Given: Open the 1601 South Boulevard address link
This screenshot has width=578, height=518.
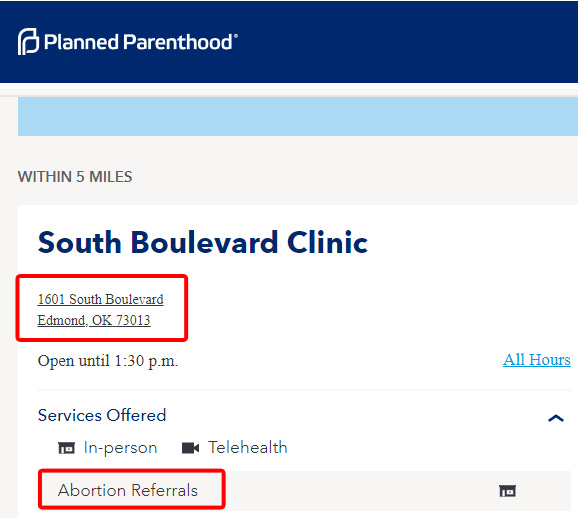Looking at the screenshot, I should pos(100,299).
